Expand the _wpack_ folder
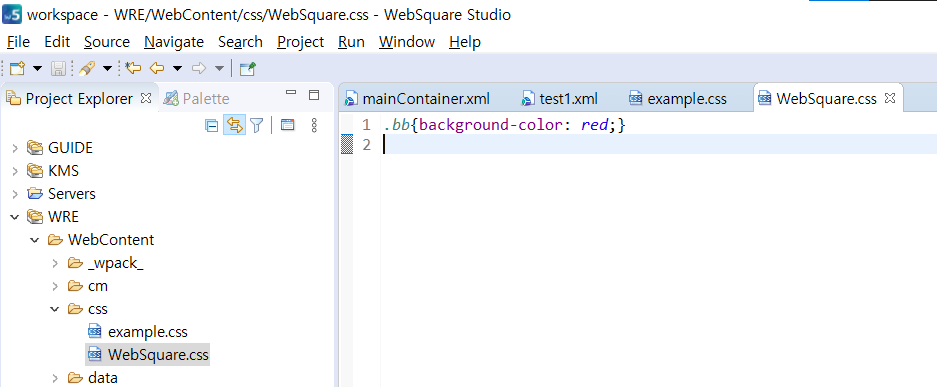The width and height of the screenshot is (937, 387). click(x=55, y=263)
